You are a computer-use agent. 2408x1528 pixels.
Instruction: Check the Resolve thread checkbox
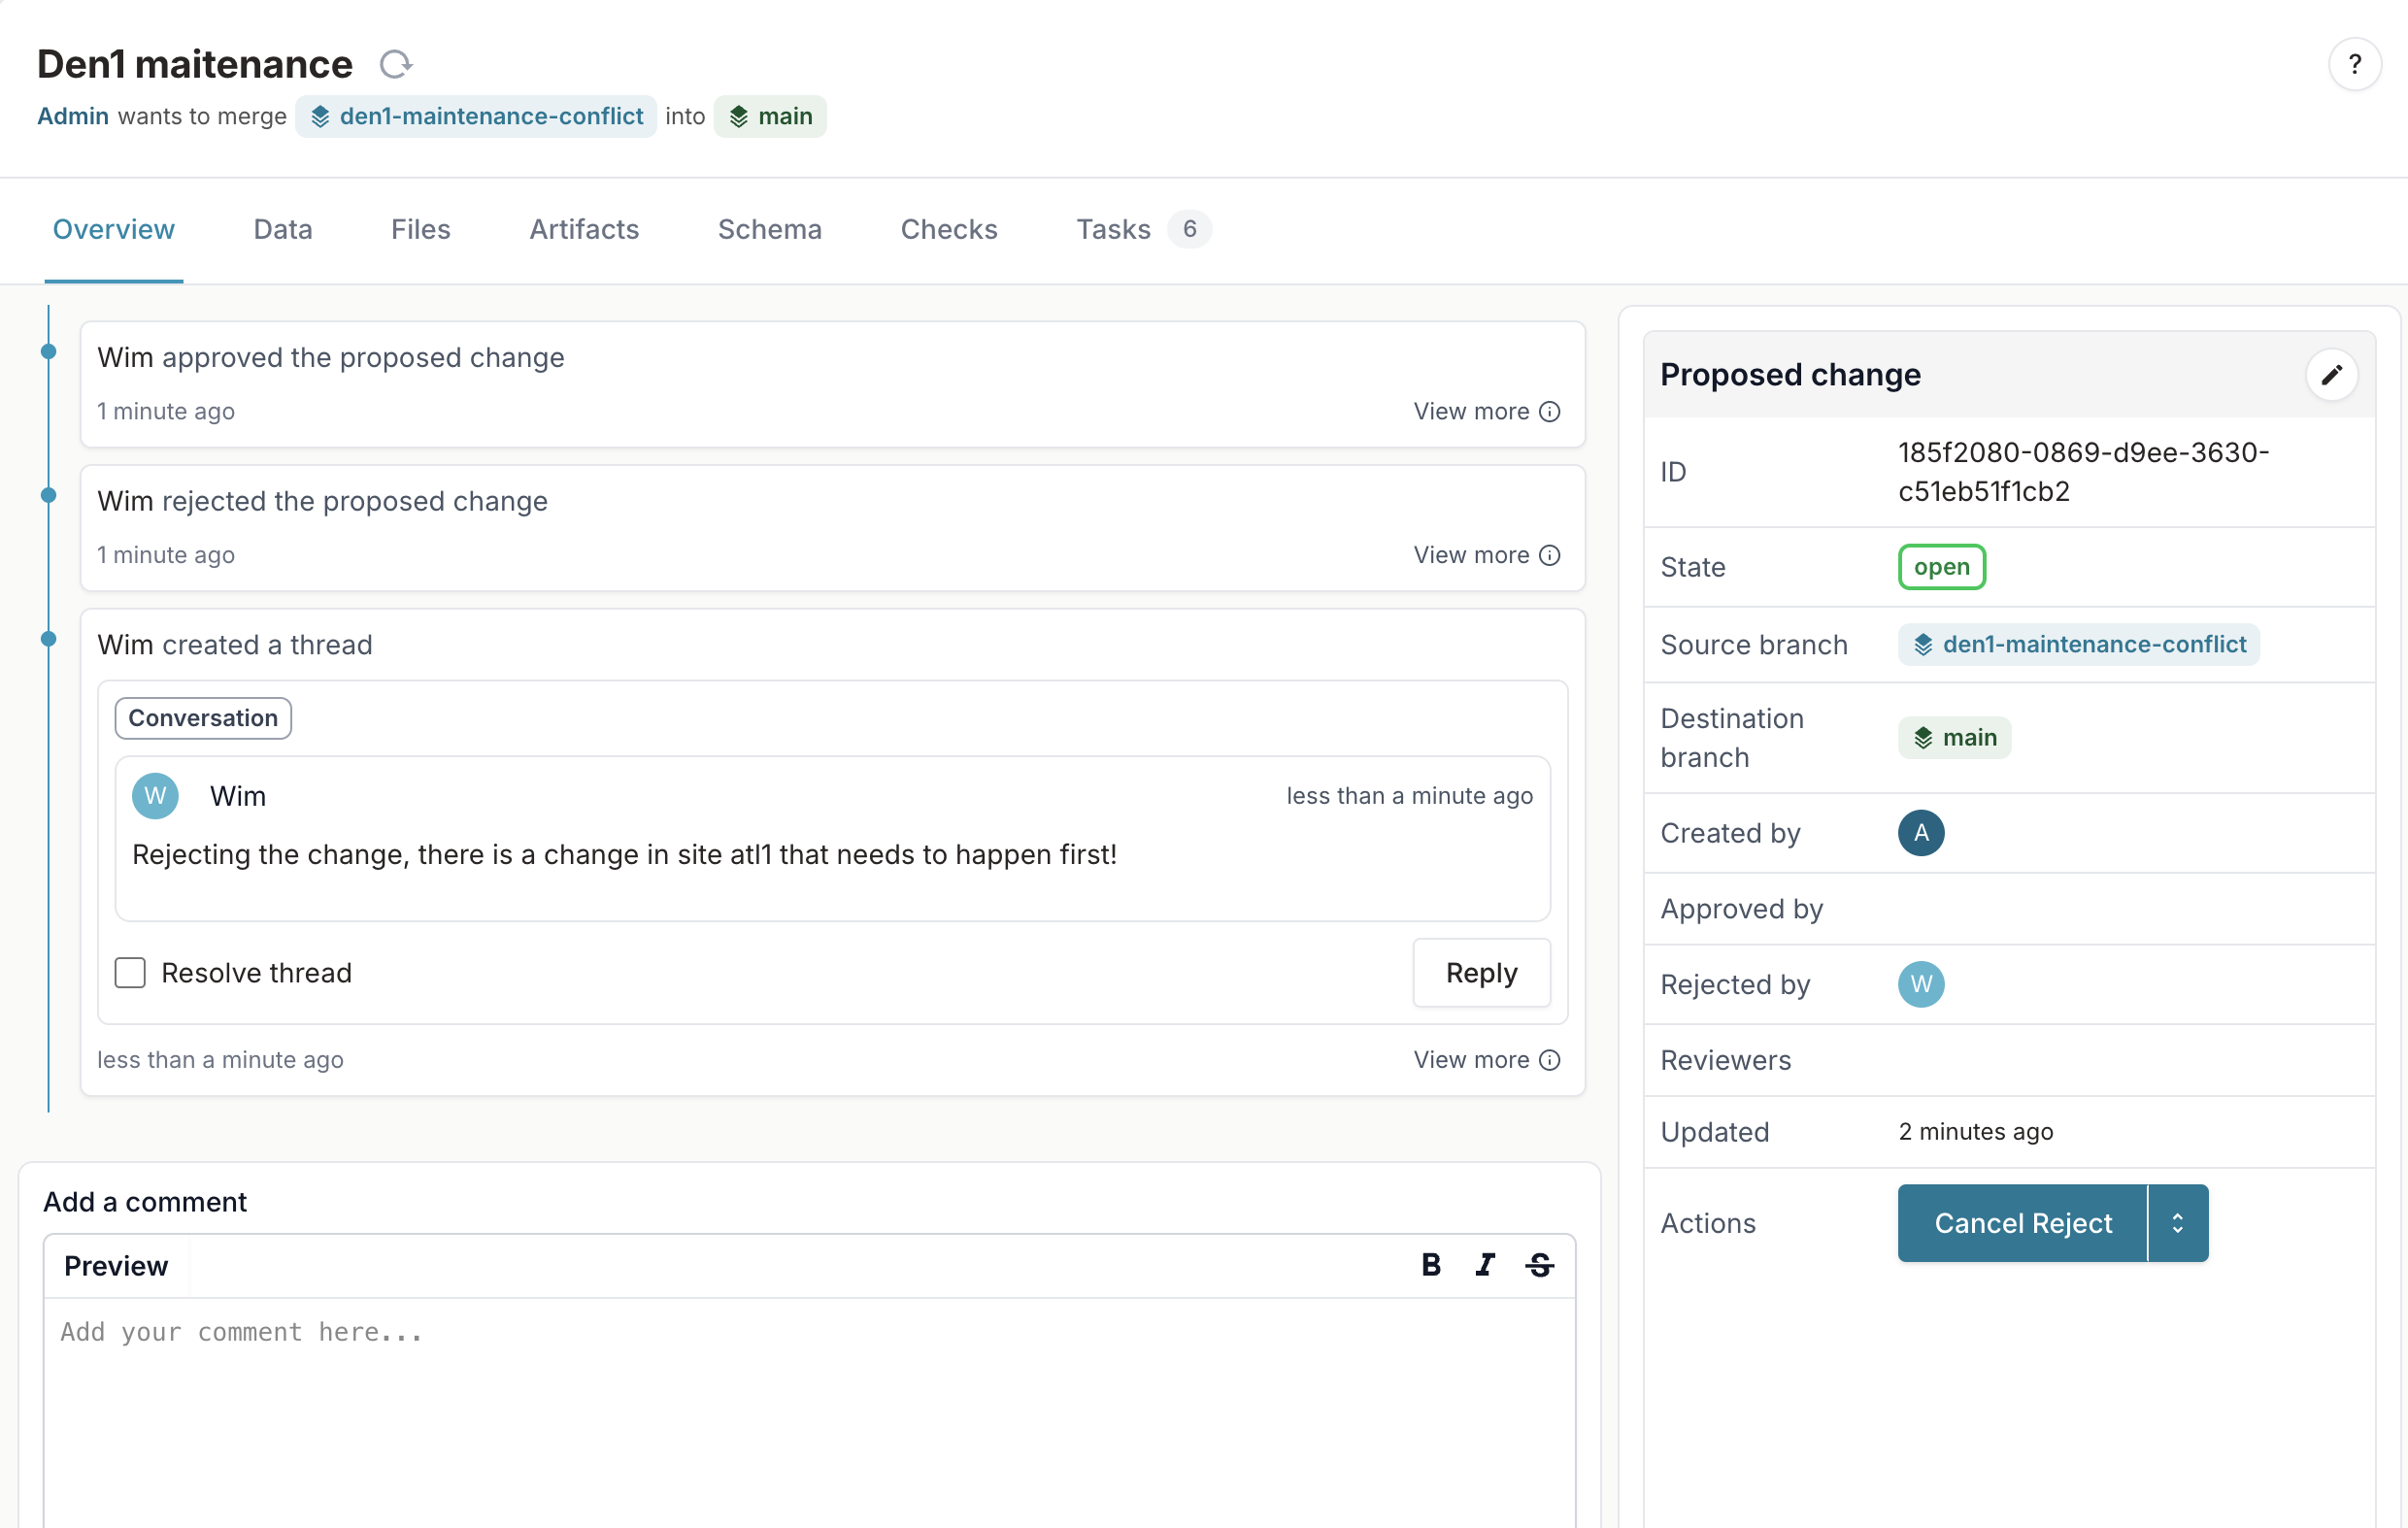130,972
